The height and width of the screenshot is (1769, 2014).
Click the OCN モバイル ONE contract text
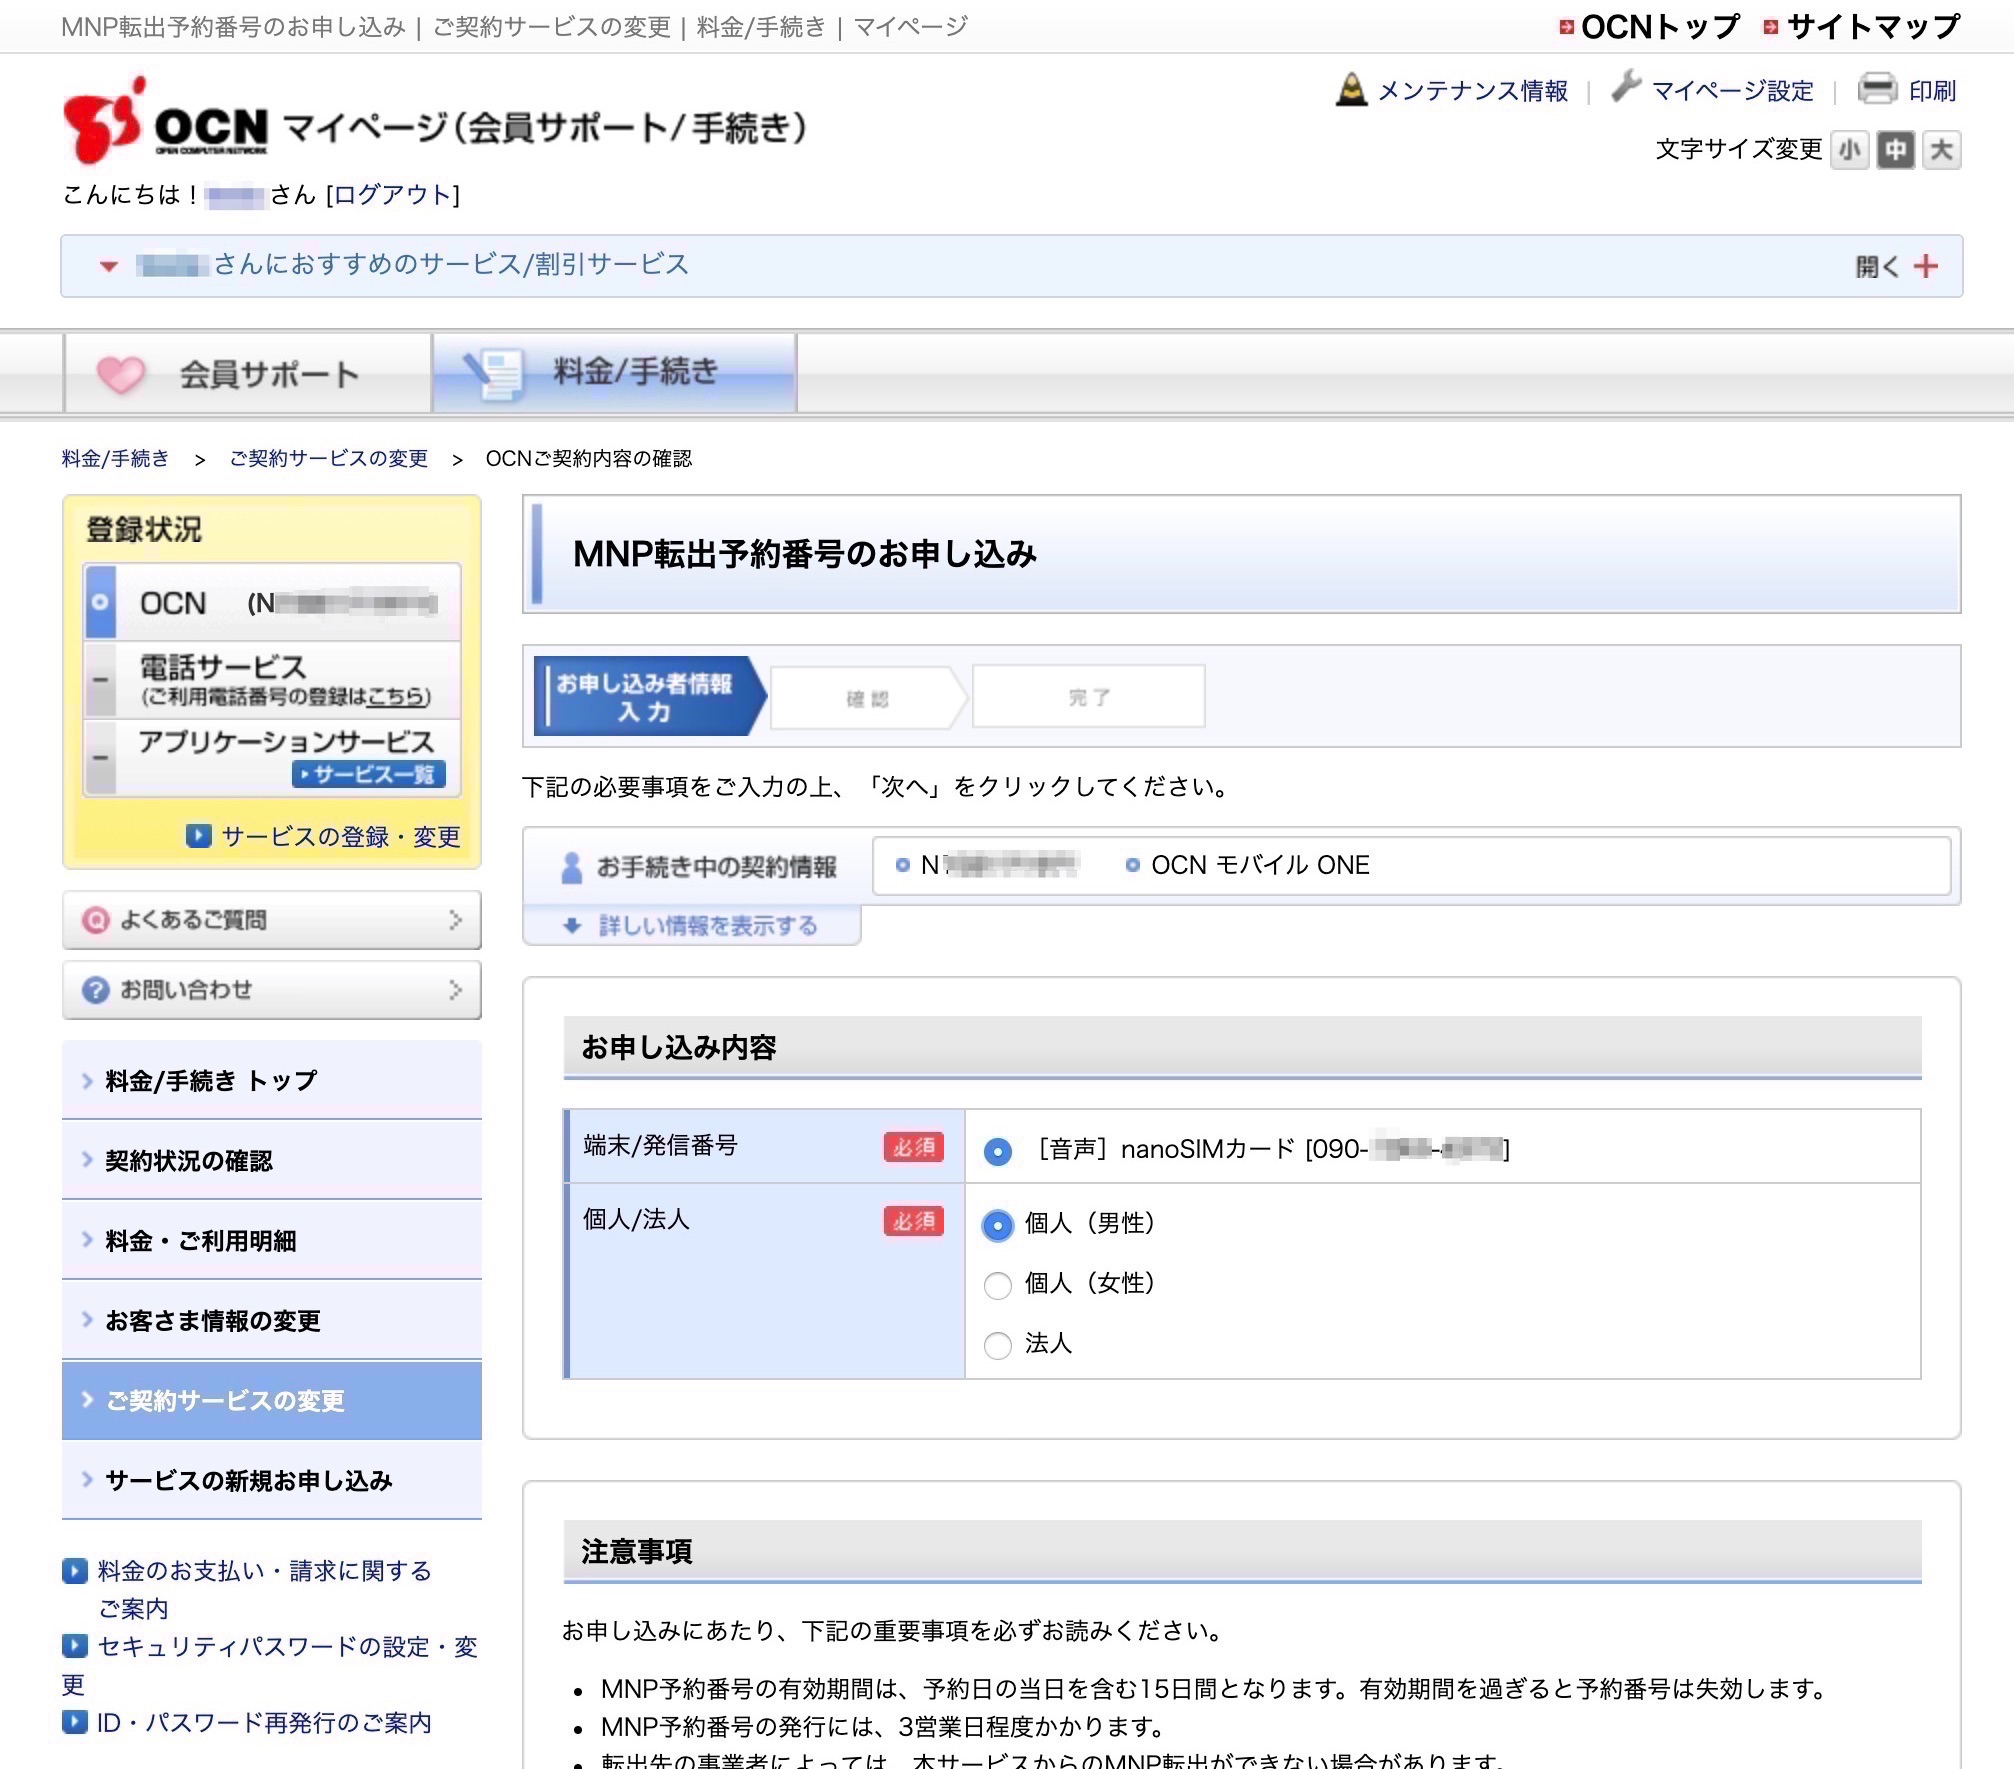click(x=1260, y=866)
